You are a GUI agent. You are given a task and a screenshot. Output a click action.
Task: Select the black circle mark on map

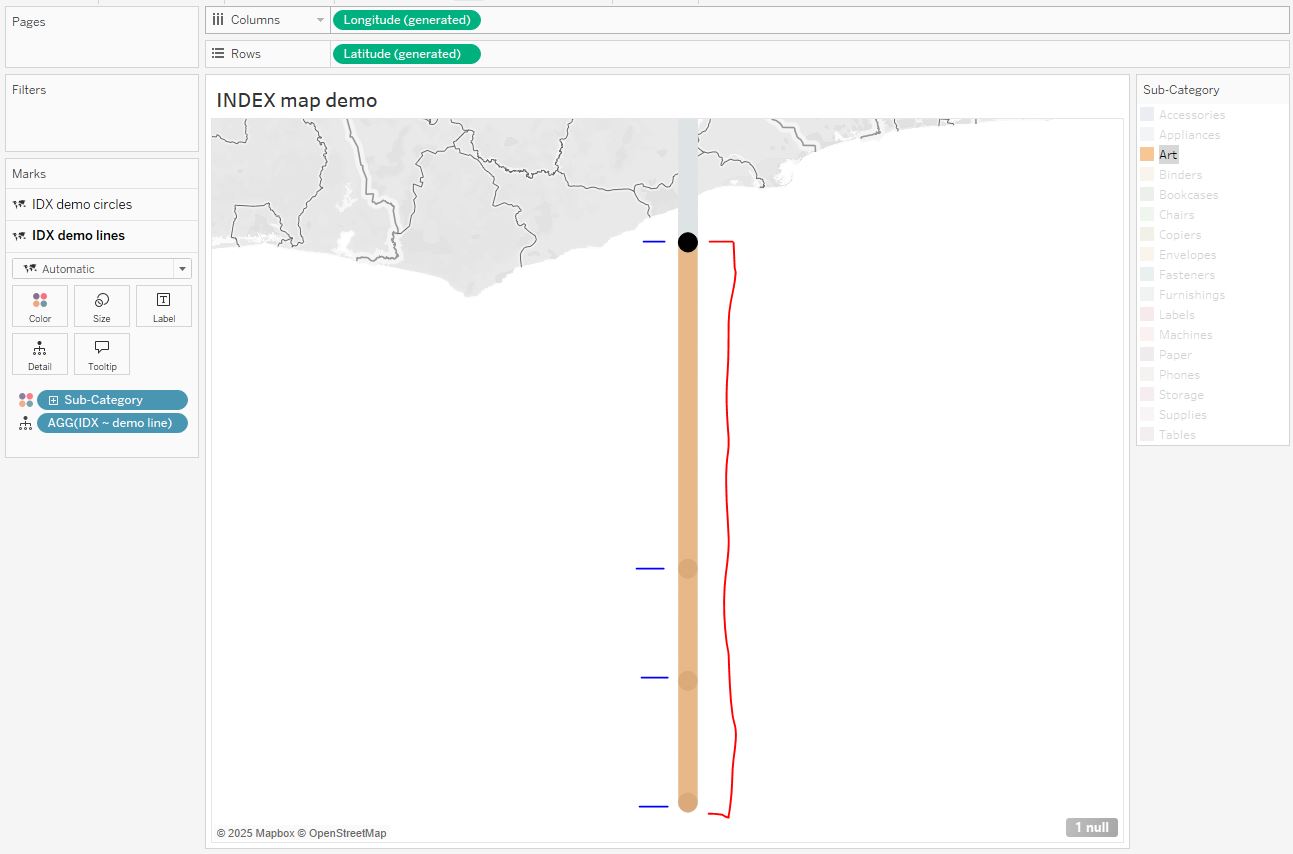688,242
